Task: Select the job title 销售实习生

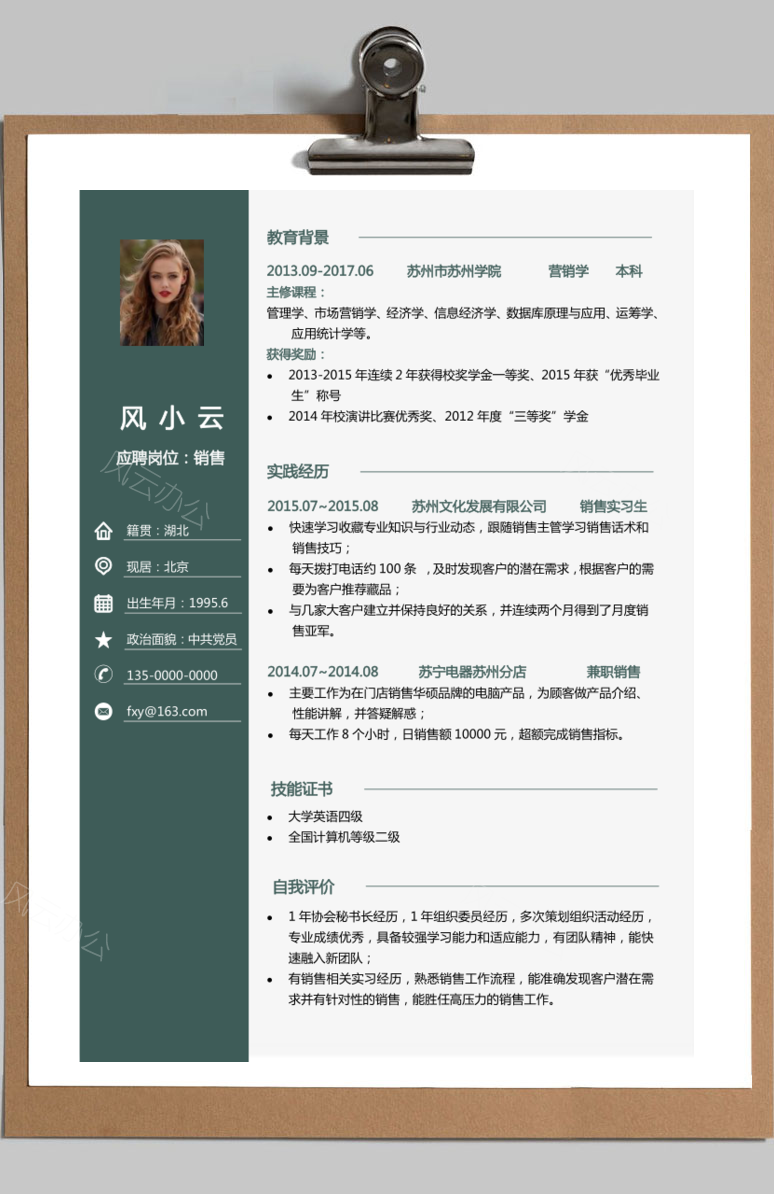Action: (613, 506)
